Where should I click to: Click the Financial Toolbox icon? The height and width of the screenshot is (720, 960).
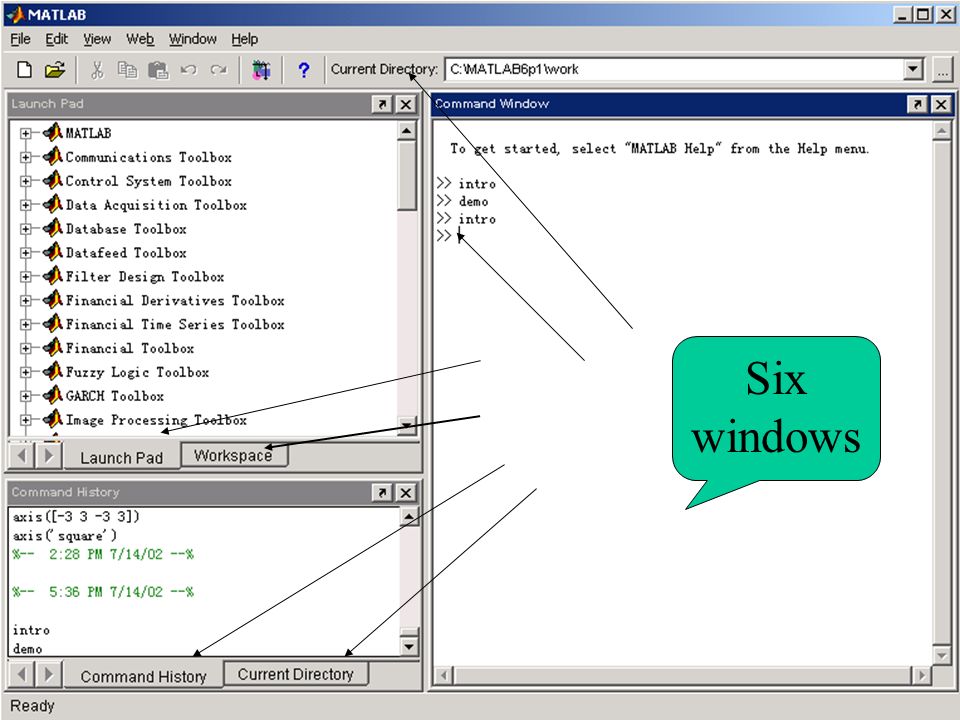pyautogui.click(x=53, y=347)
